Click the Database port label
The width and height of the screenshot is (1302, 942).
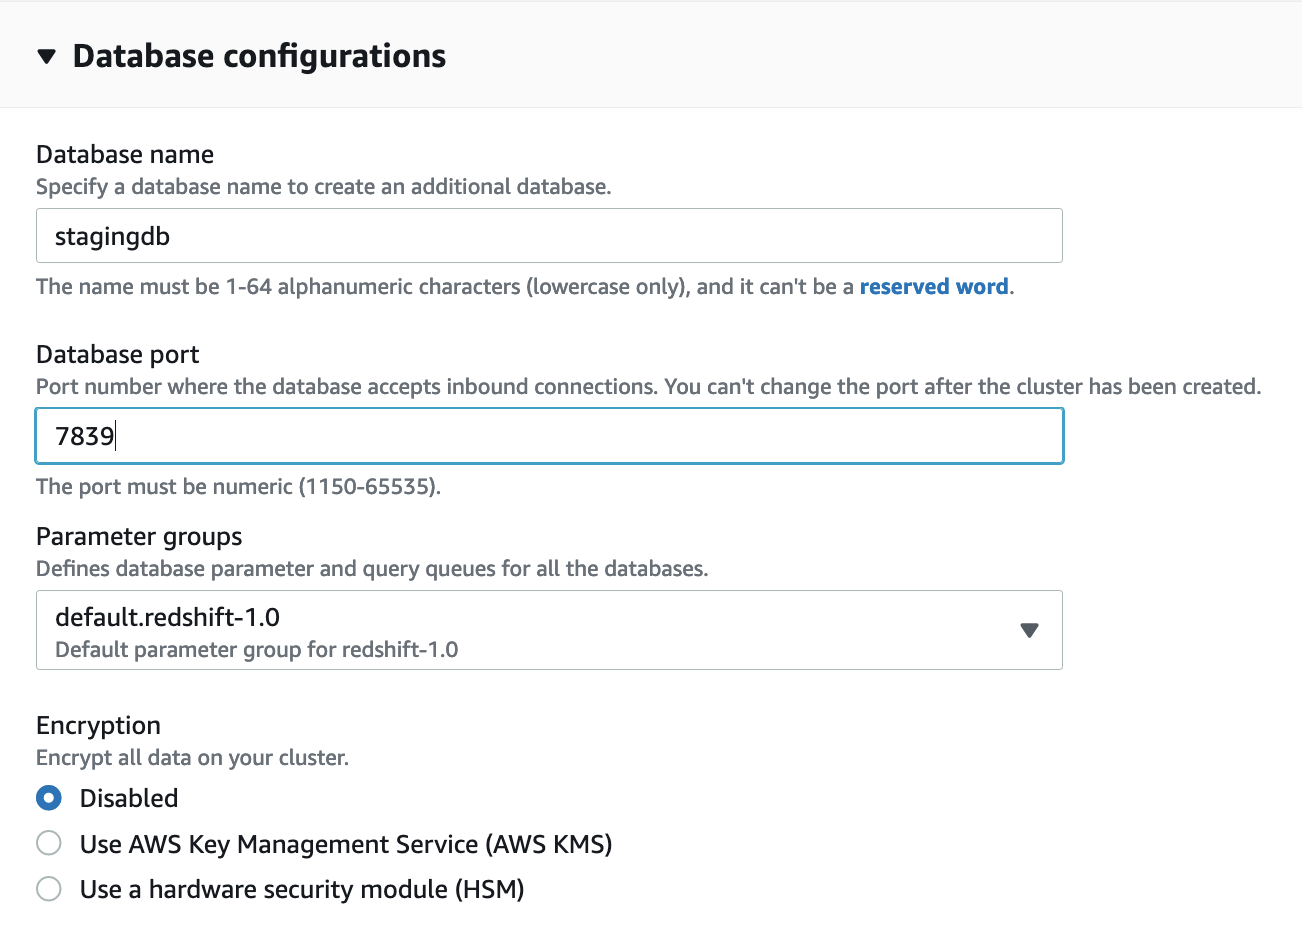[118, 355]
